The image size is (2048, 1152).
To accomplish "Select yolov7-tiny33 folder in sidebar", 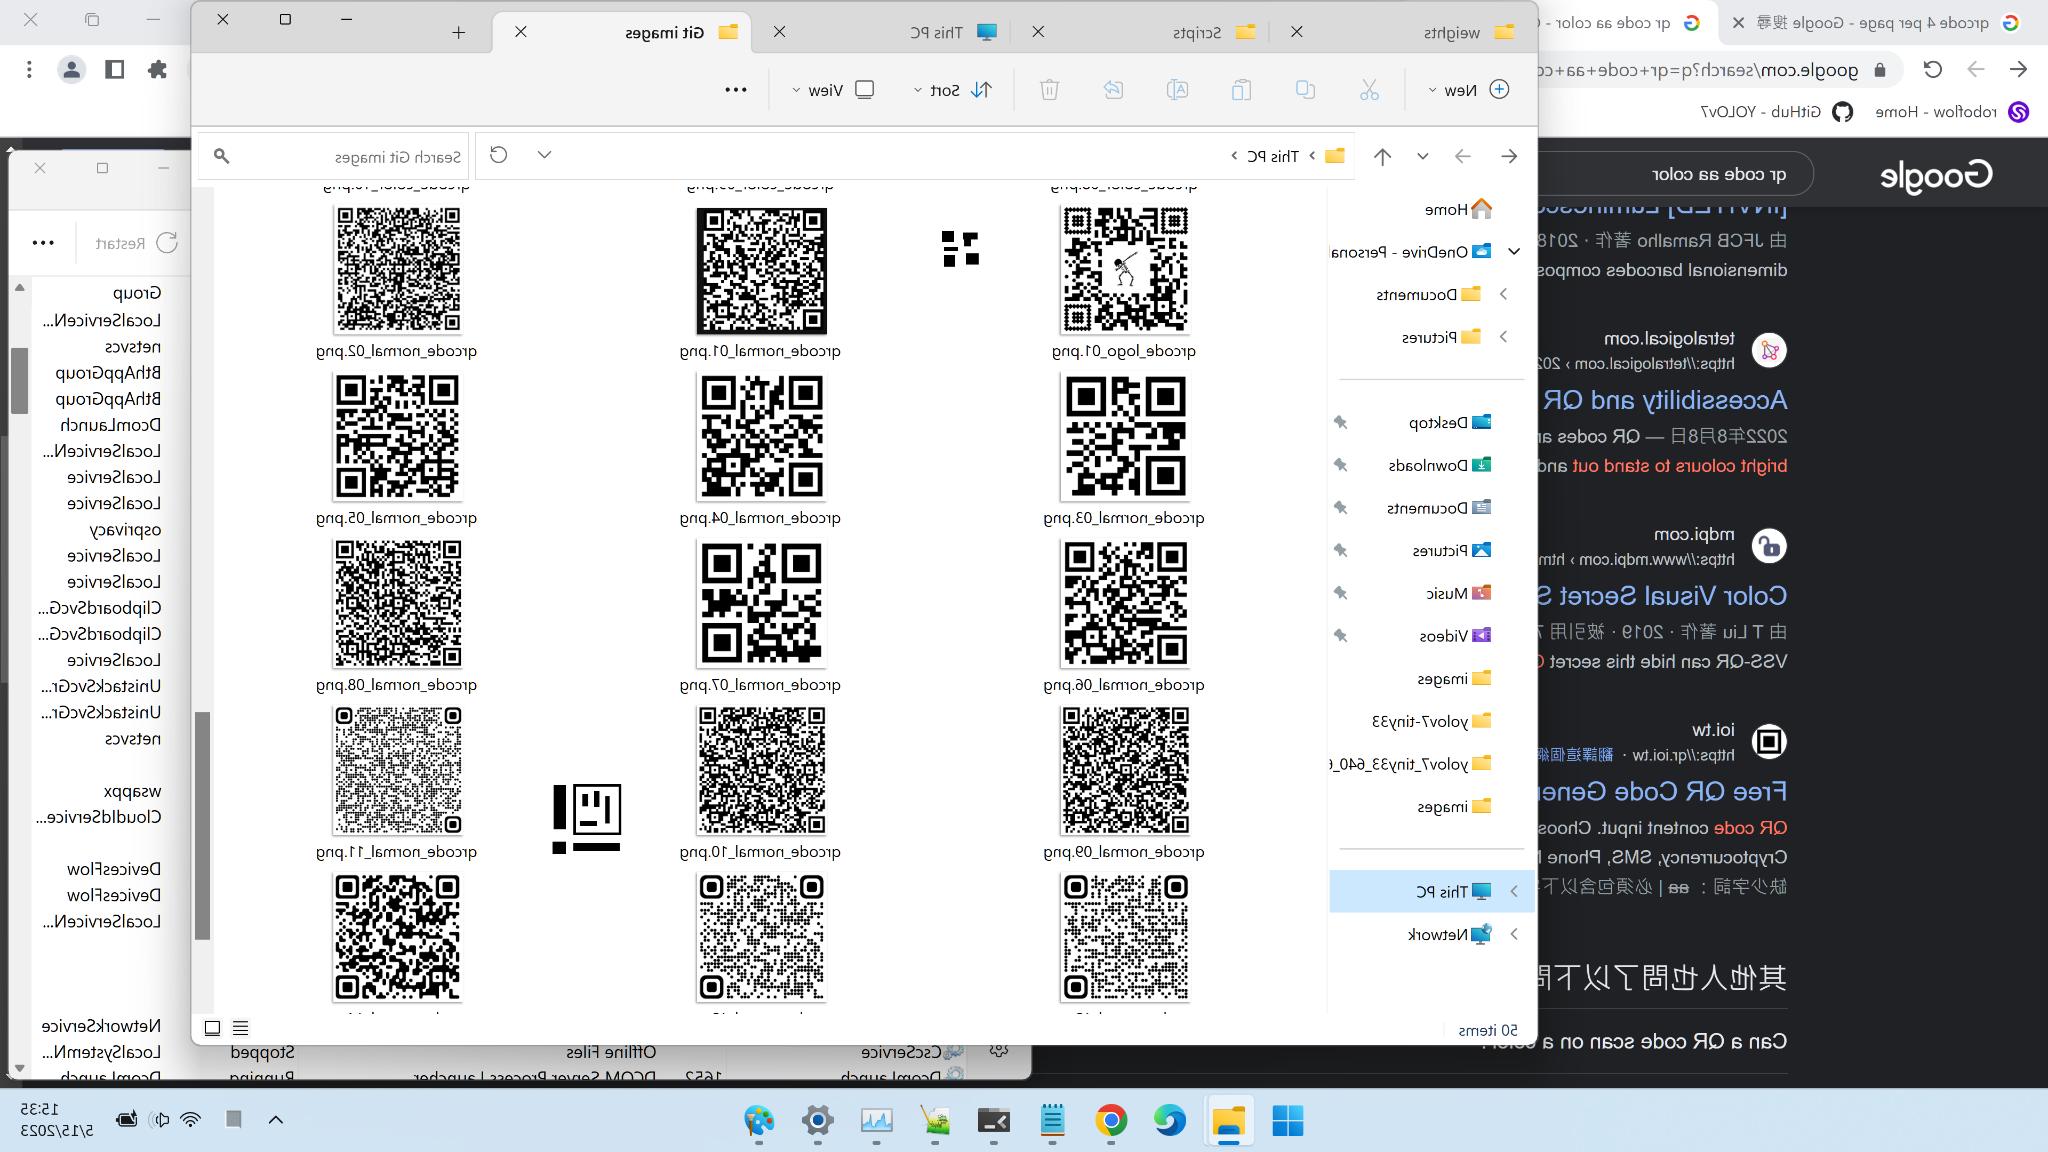I will (1431, 721).
